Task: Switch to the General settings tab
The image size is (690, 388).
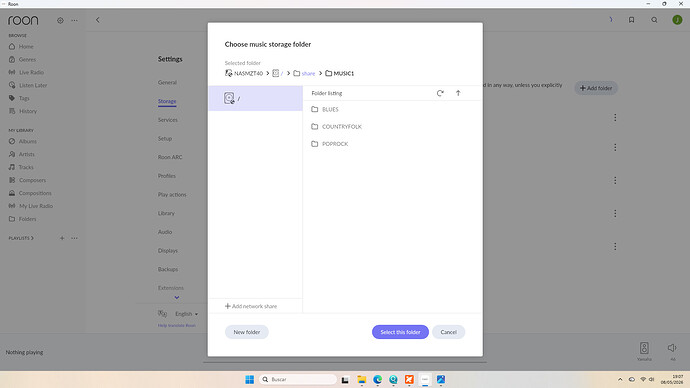Action: 167,82
